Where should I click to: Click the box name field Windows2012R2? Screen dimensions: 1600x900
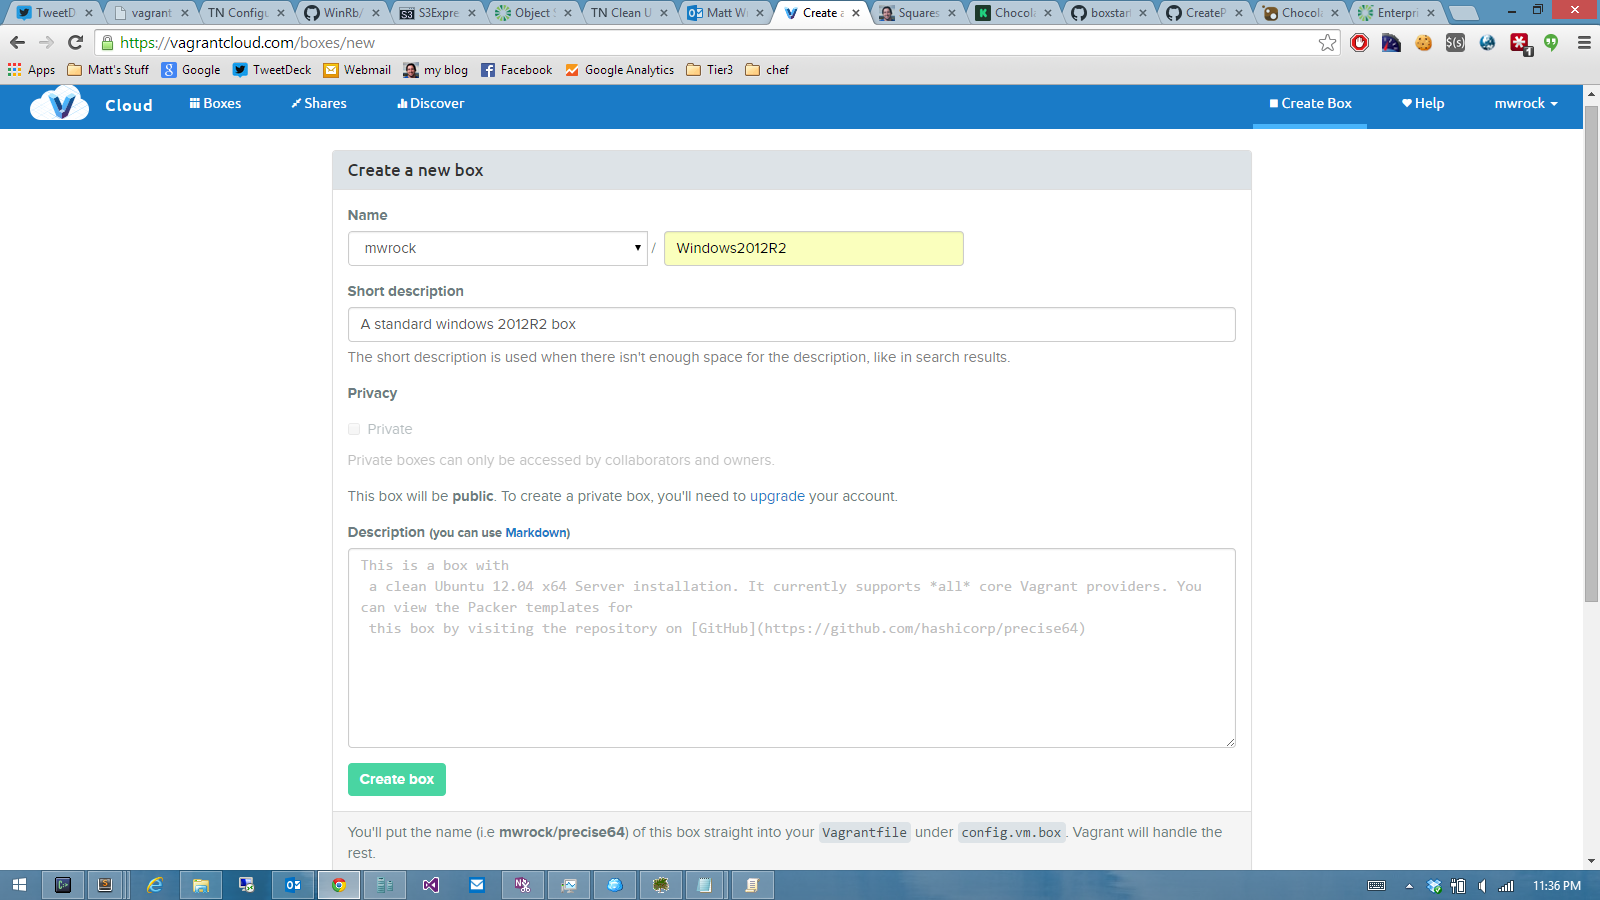click(813, 248)
